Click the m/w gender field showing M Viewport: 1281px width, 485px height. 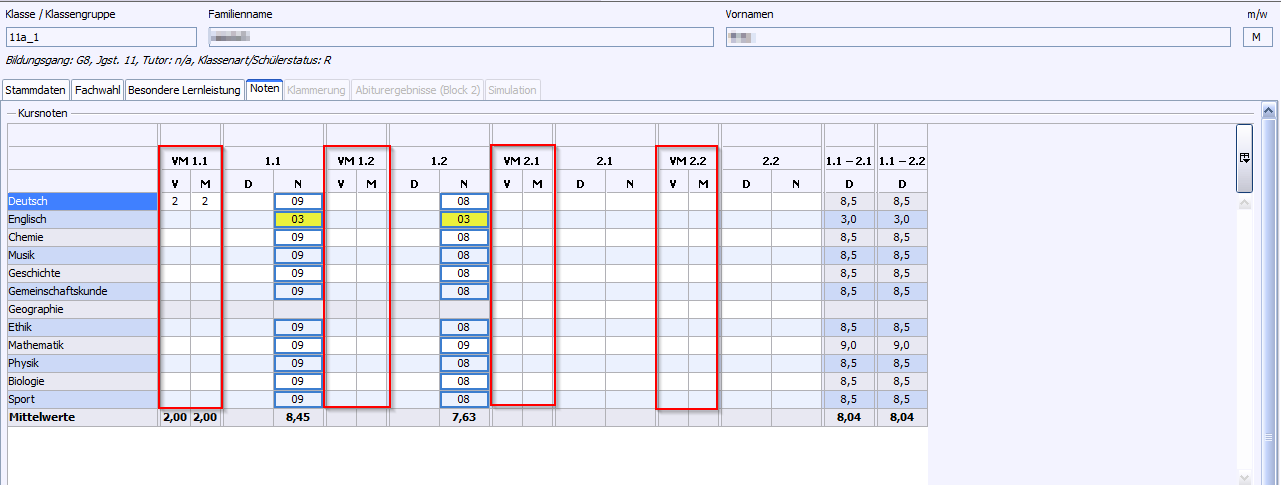click(x=1257, y=37)
